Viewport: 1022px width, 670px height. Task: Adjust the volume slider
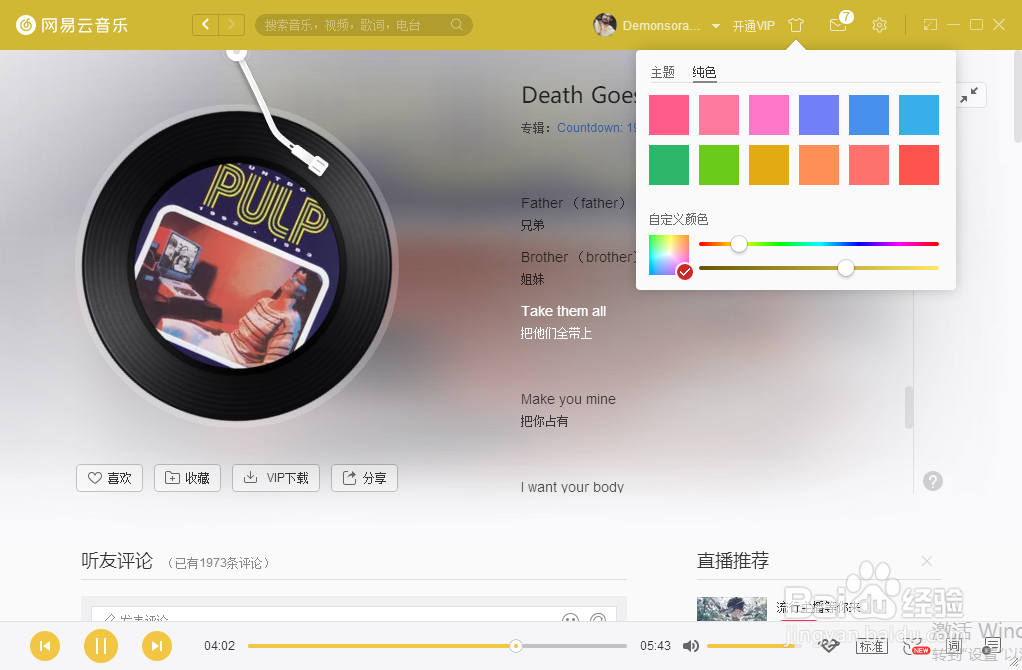tap(755, 646)
